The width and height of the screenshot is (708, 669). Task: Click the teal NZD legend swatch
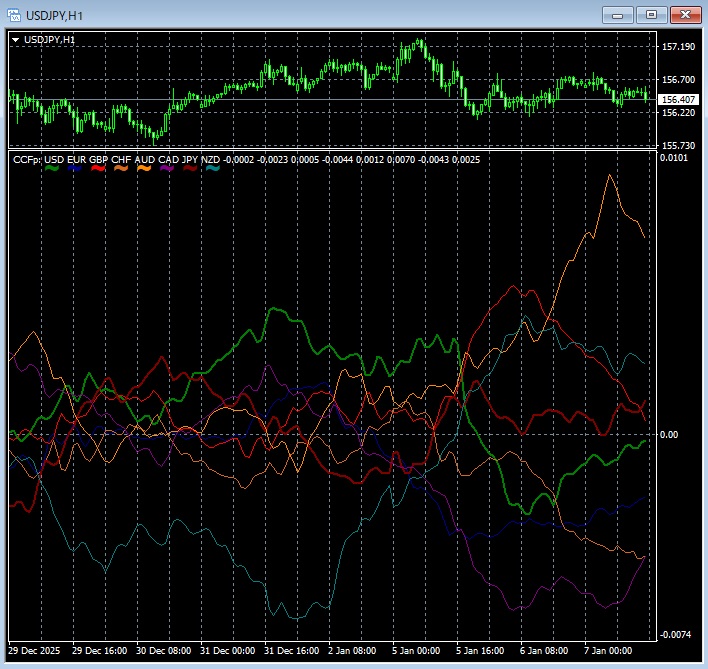tap(212, 169)
